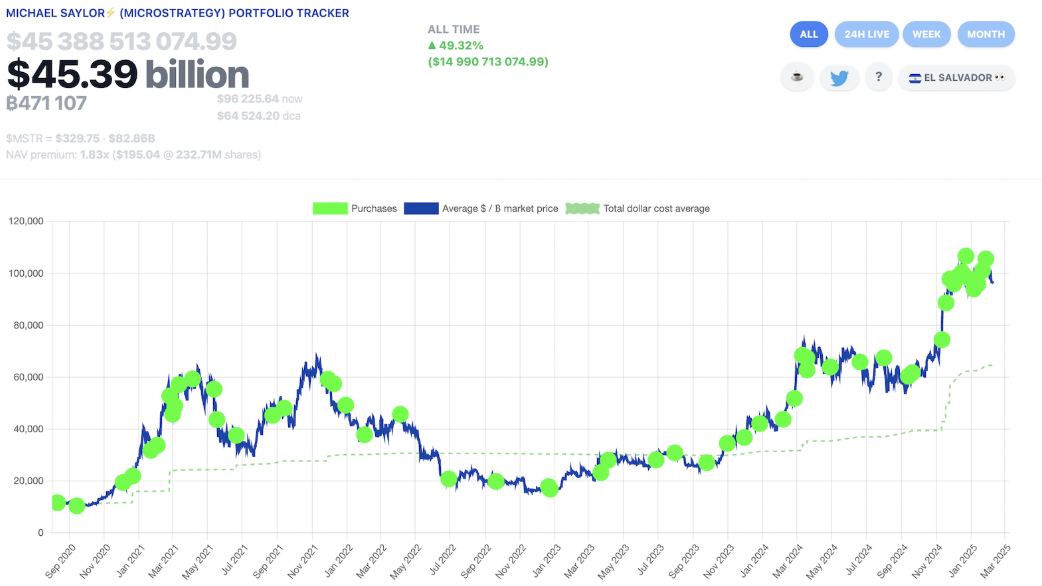Click the ALL TIME label
The image size is (1042, 586).
(454, 29)
